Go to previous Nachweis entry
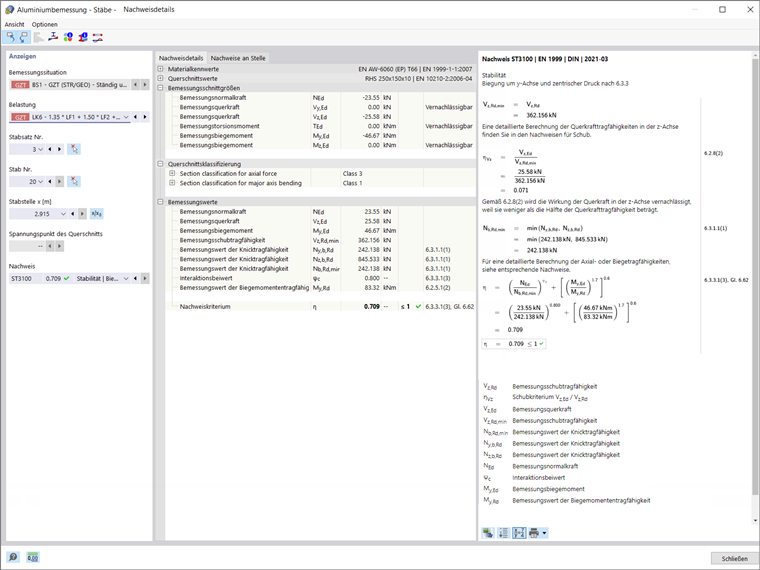Image resolution: width=760 pixels, height=570 pixels. coord(135,278)
